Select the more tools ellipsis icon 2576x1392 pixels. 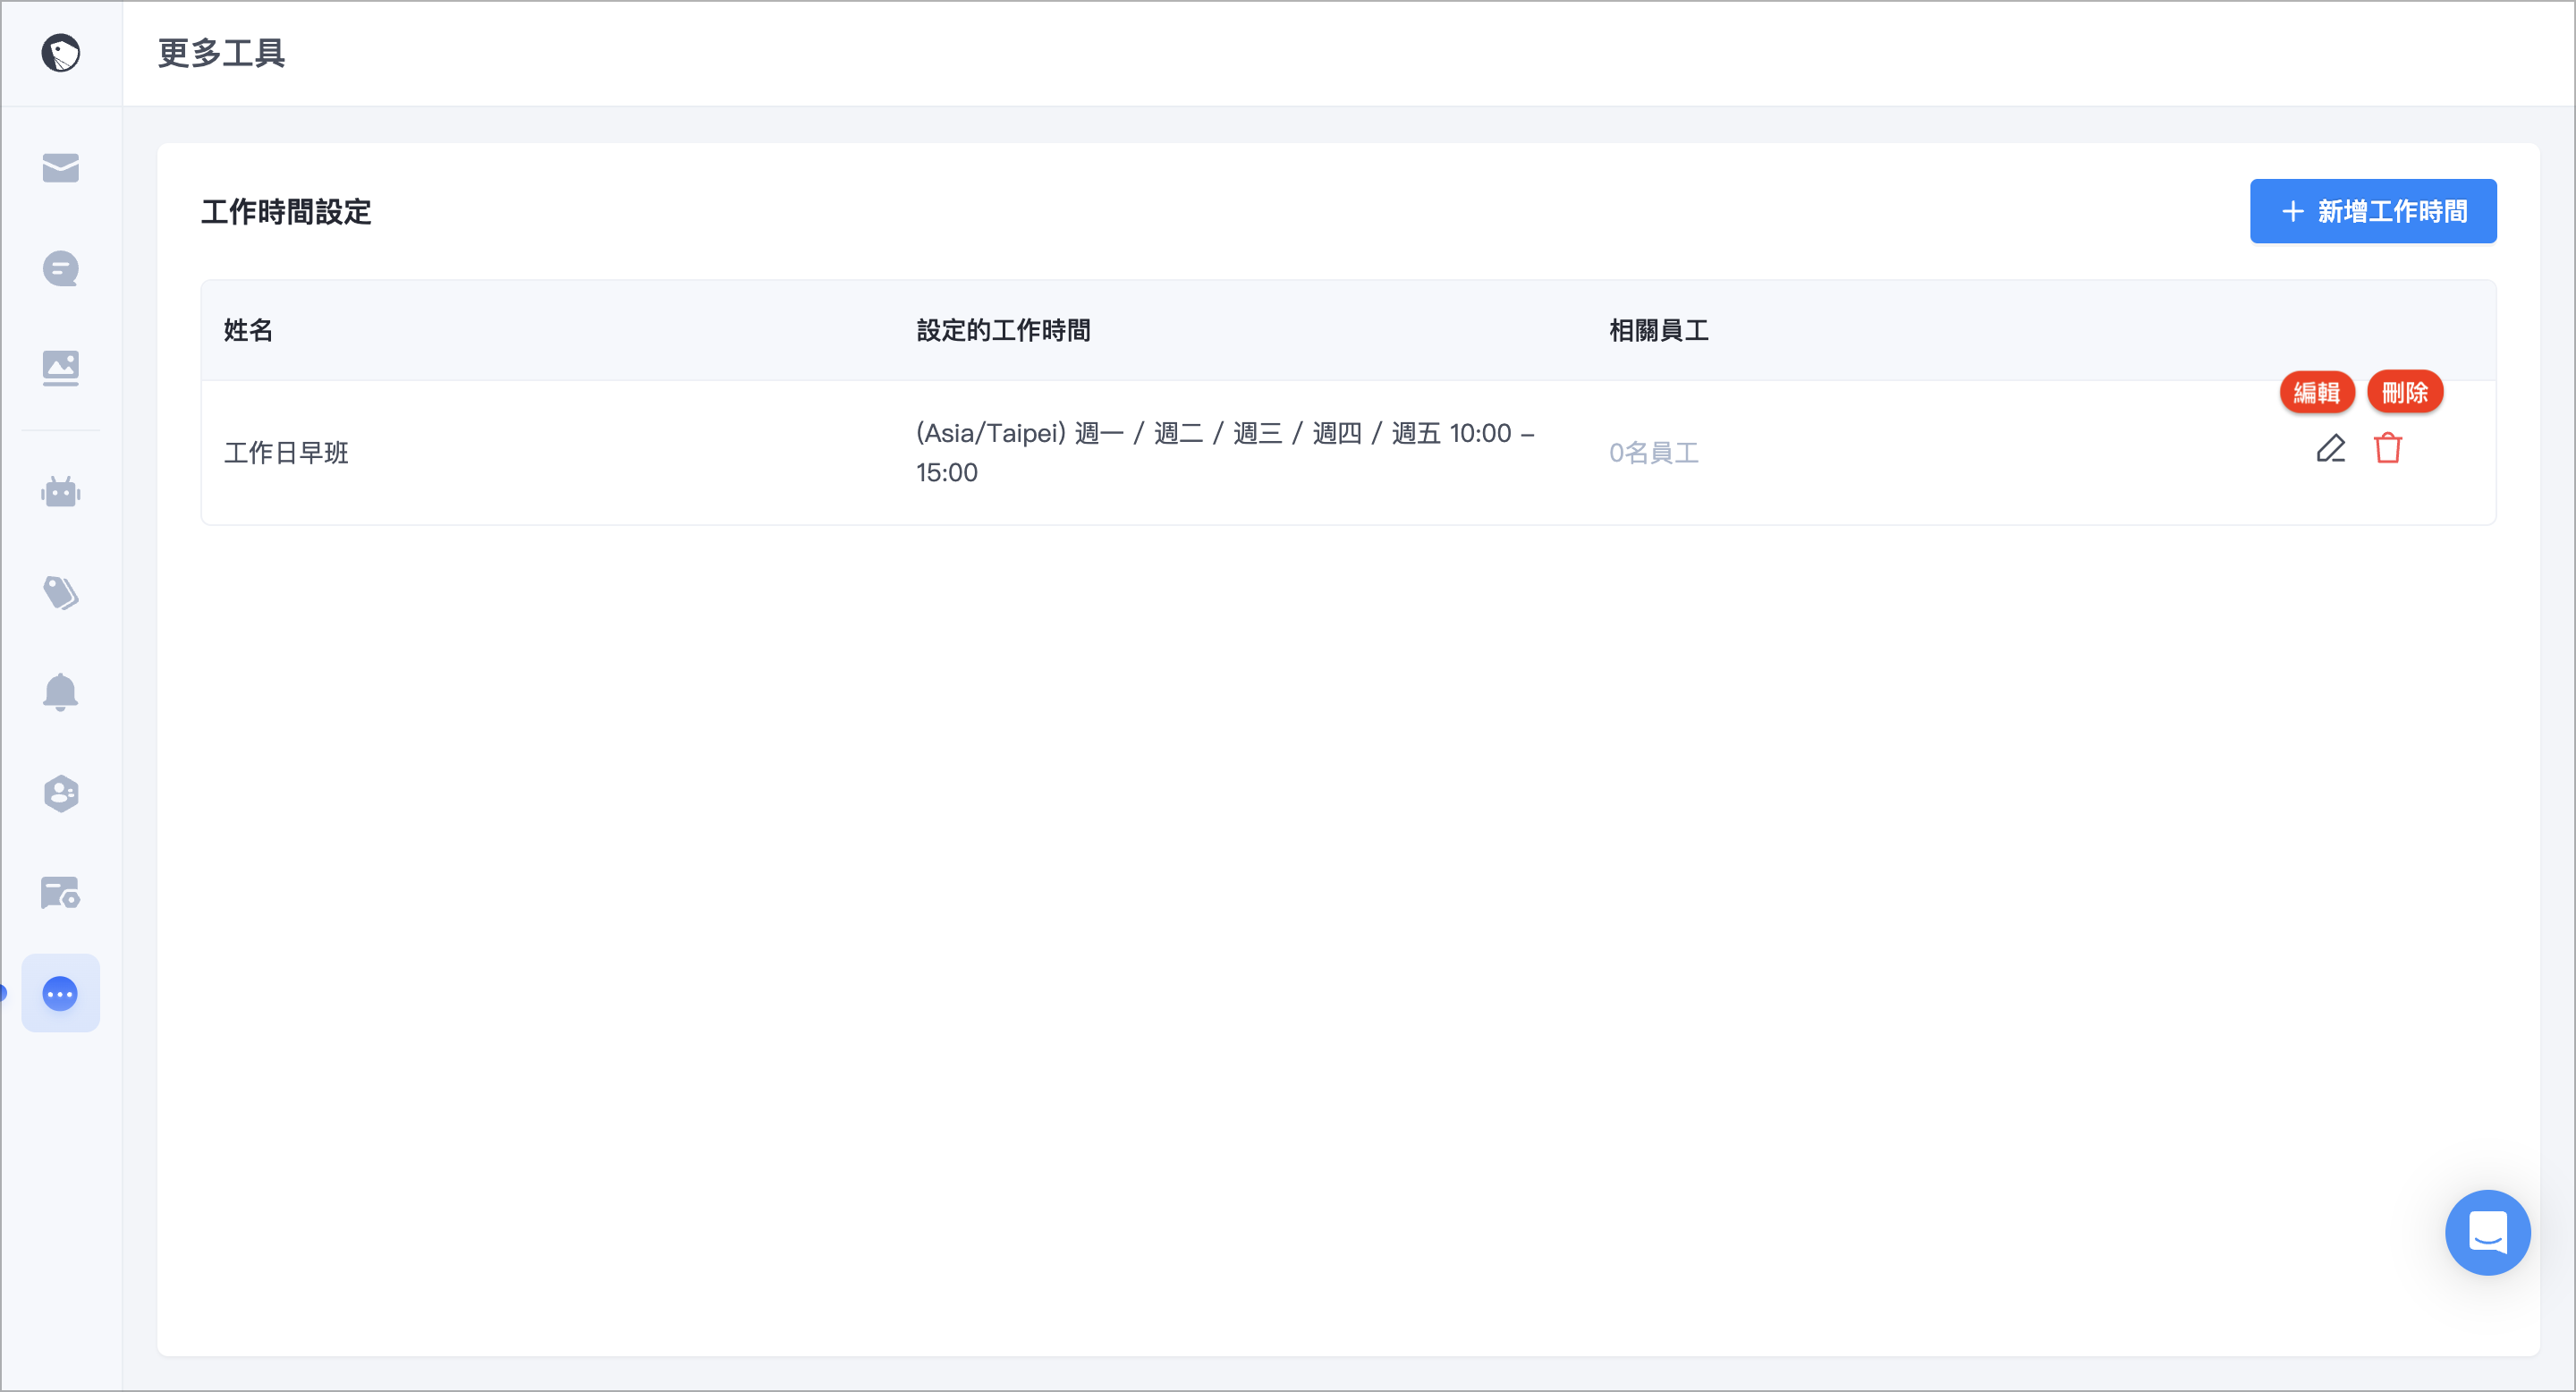tap(60, 993)
